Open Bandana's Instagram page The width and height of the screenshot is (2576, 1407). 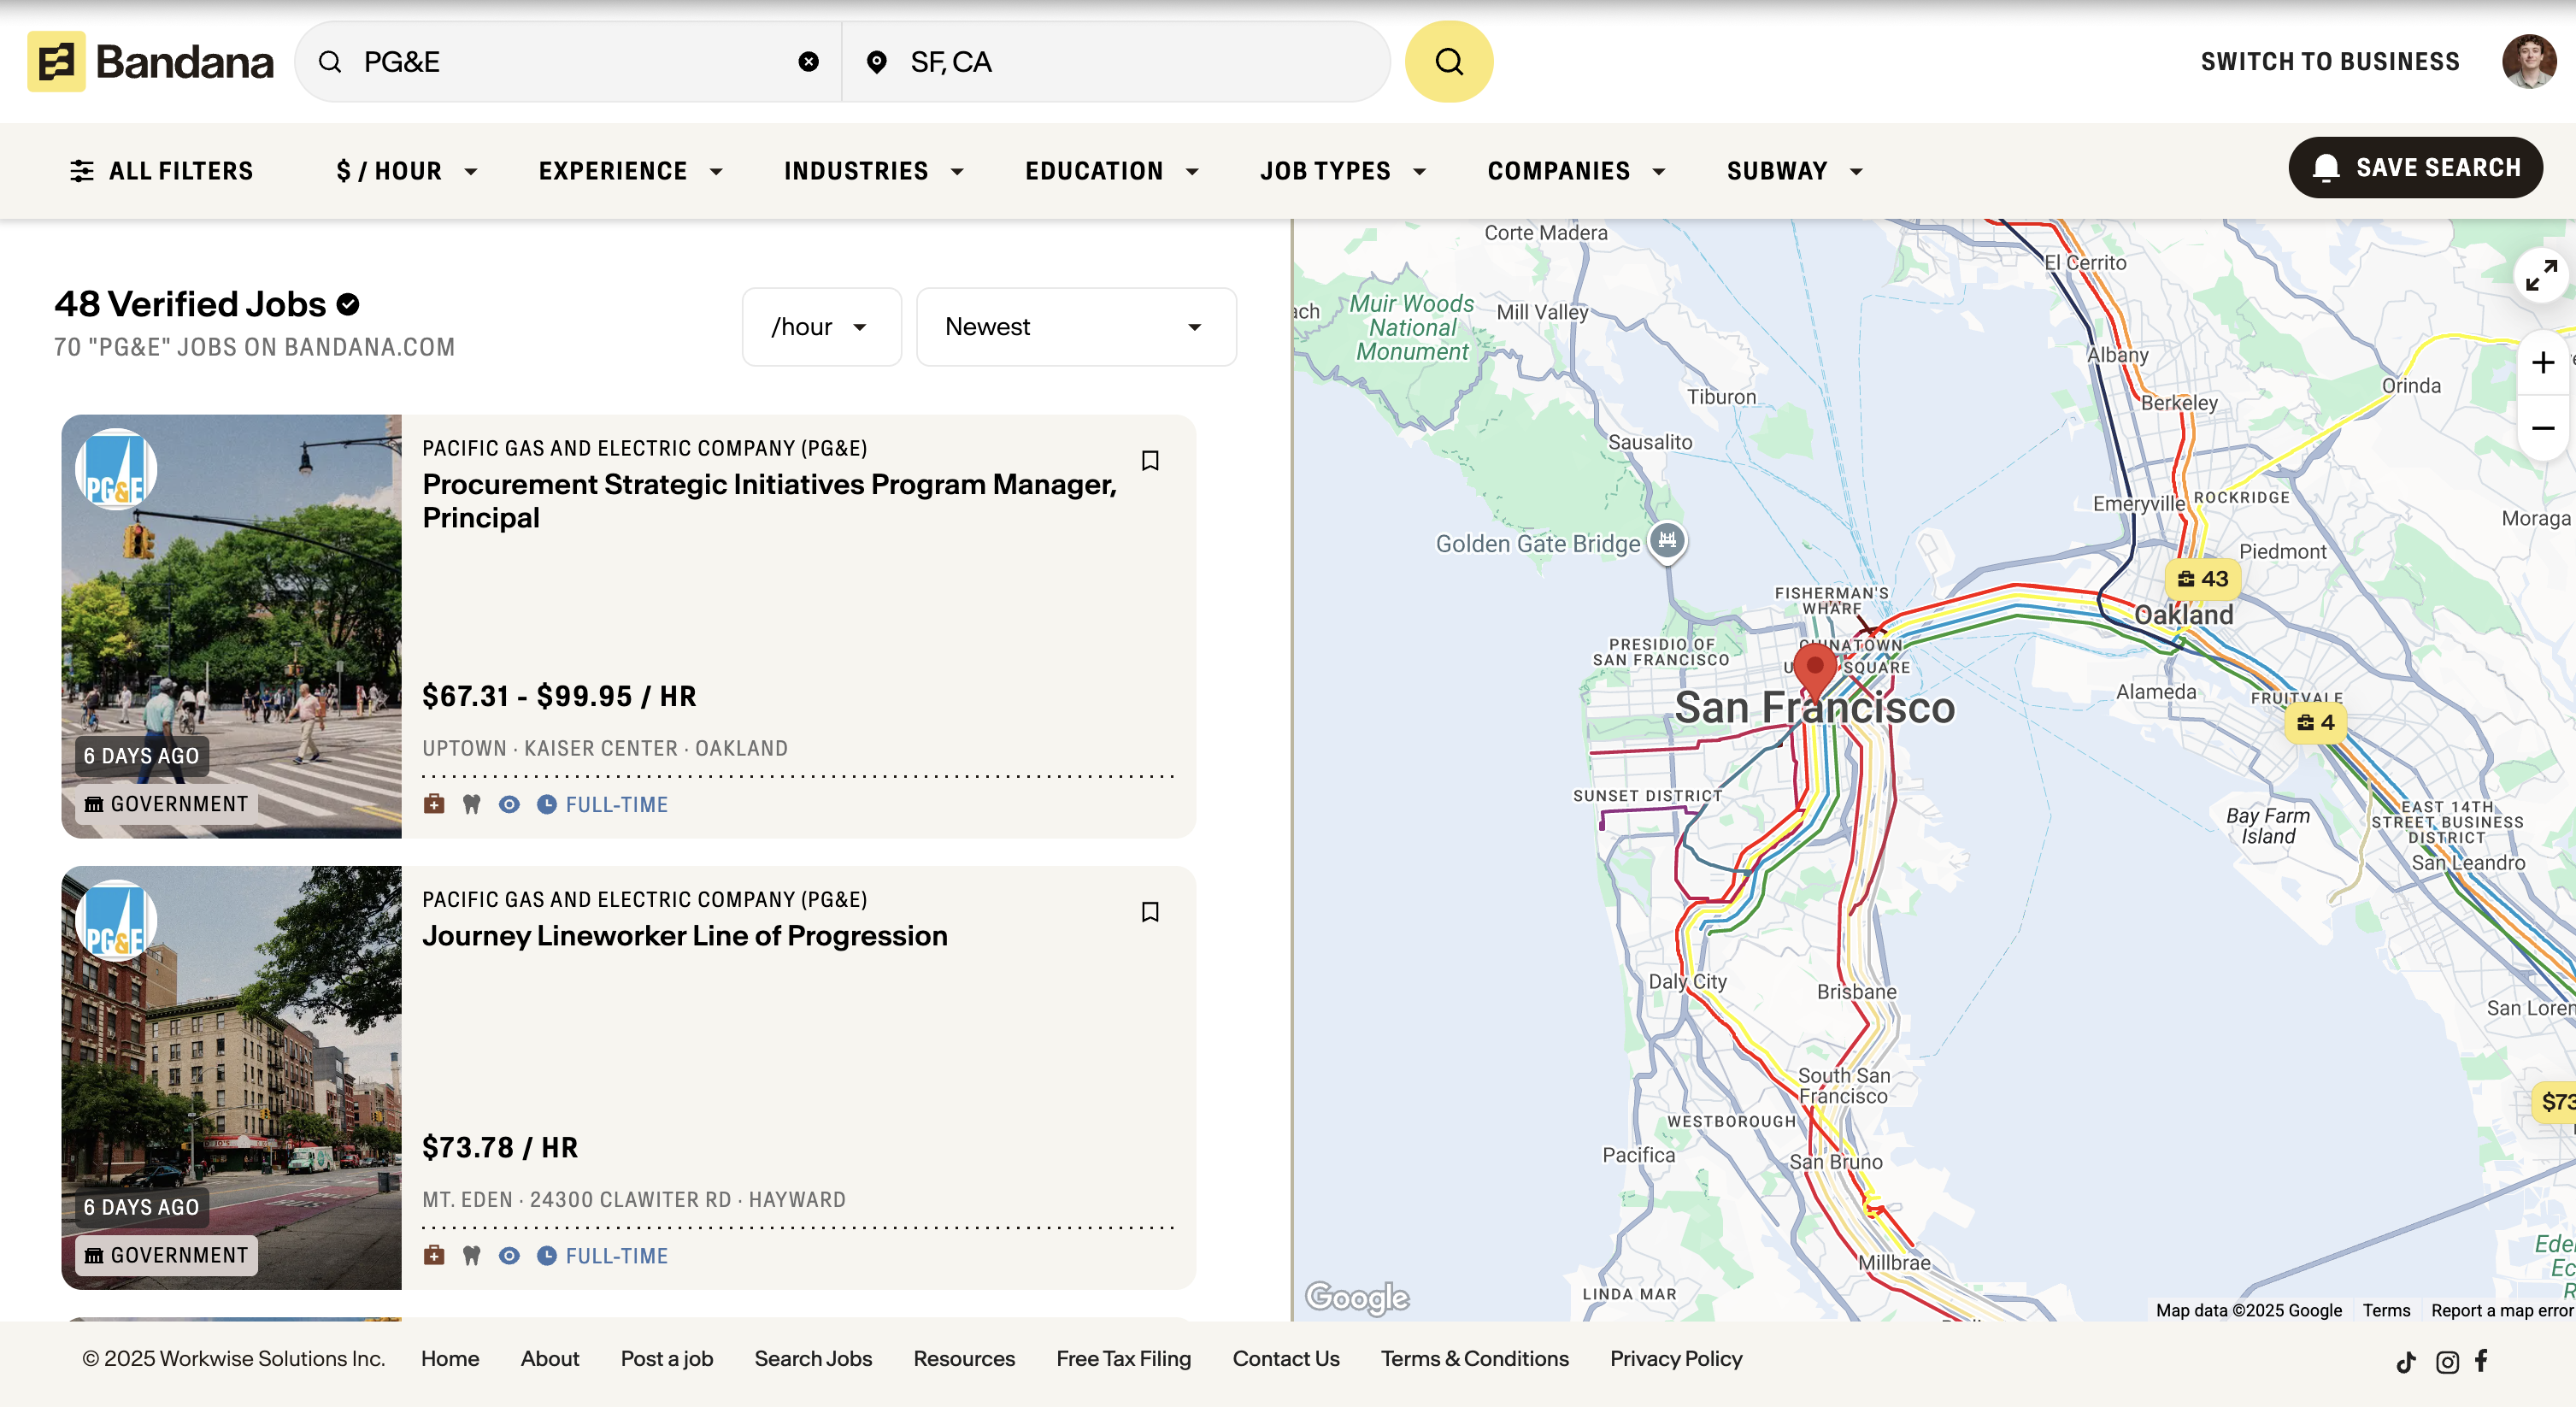click(x=2447, y=1361)
